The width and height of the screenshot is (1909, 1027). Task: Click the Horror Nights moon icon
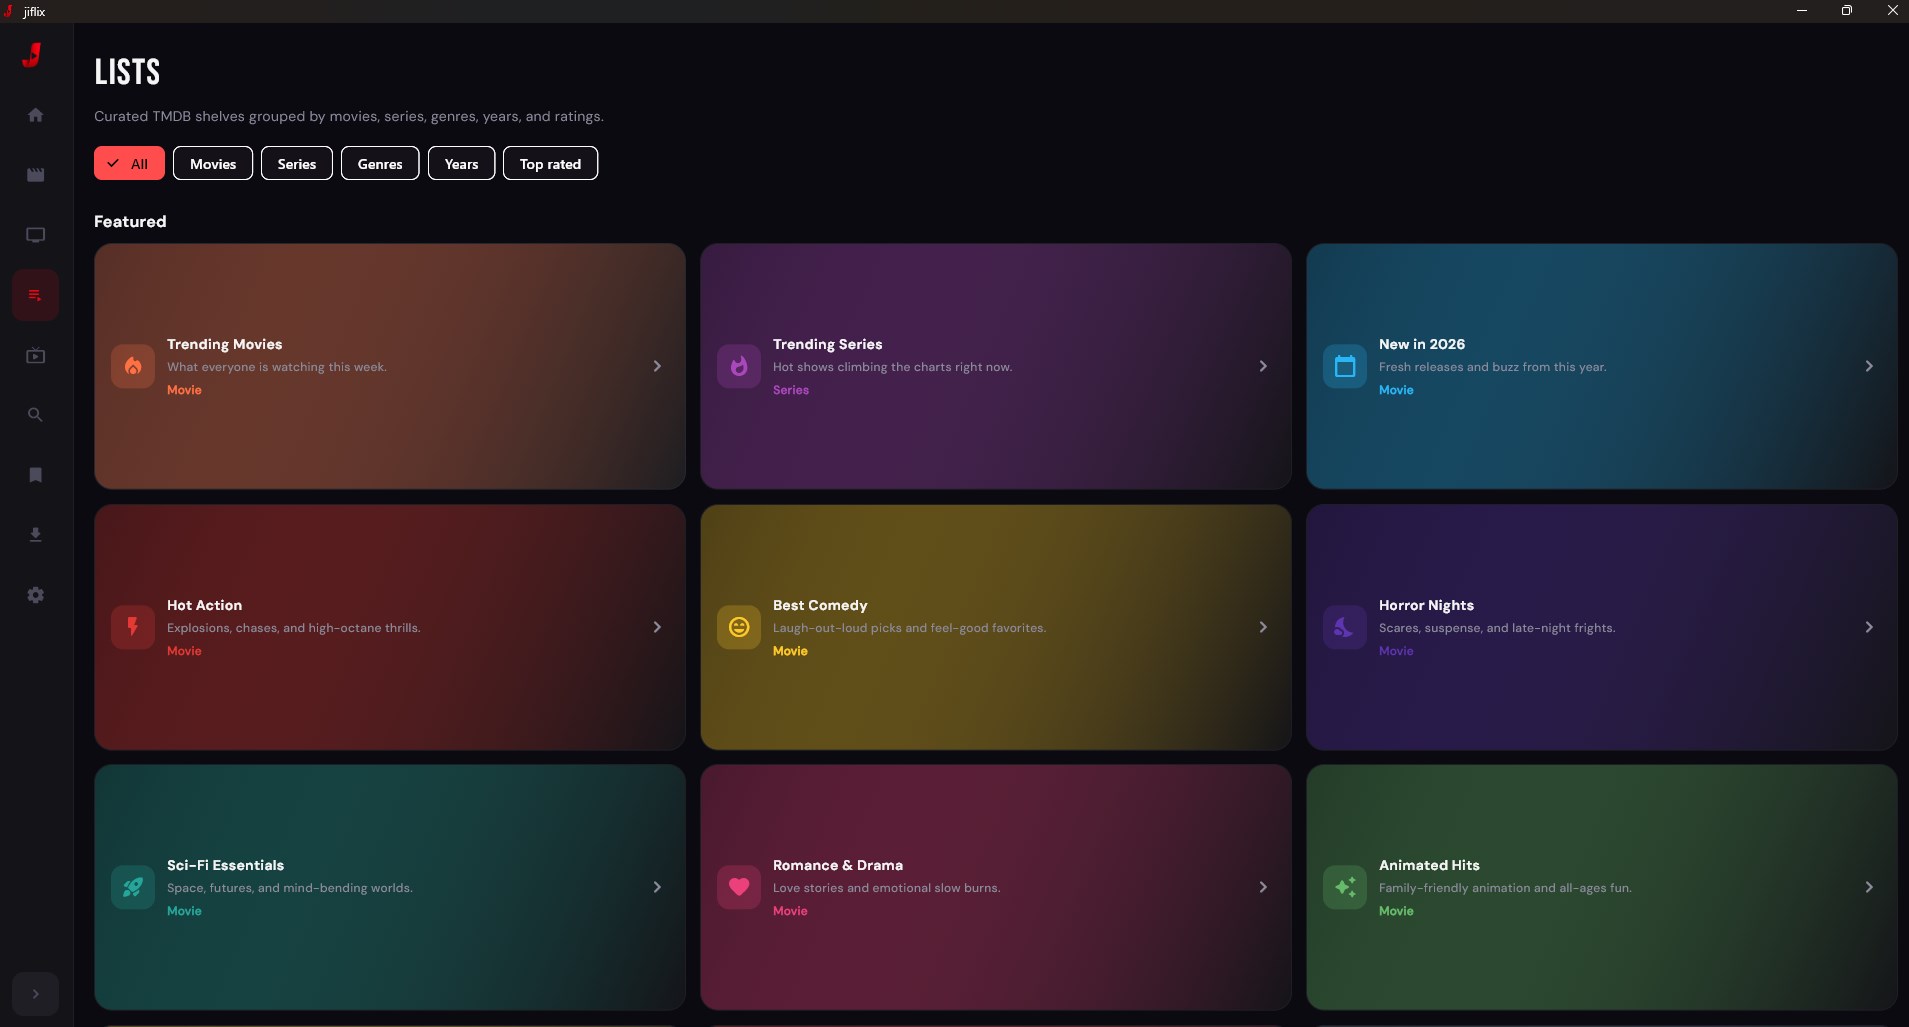tap(1345, 627)
